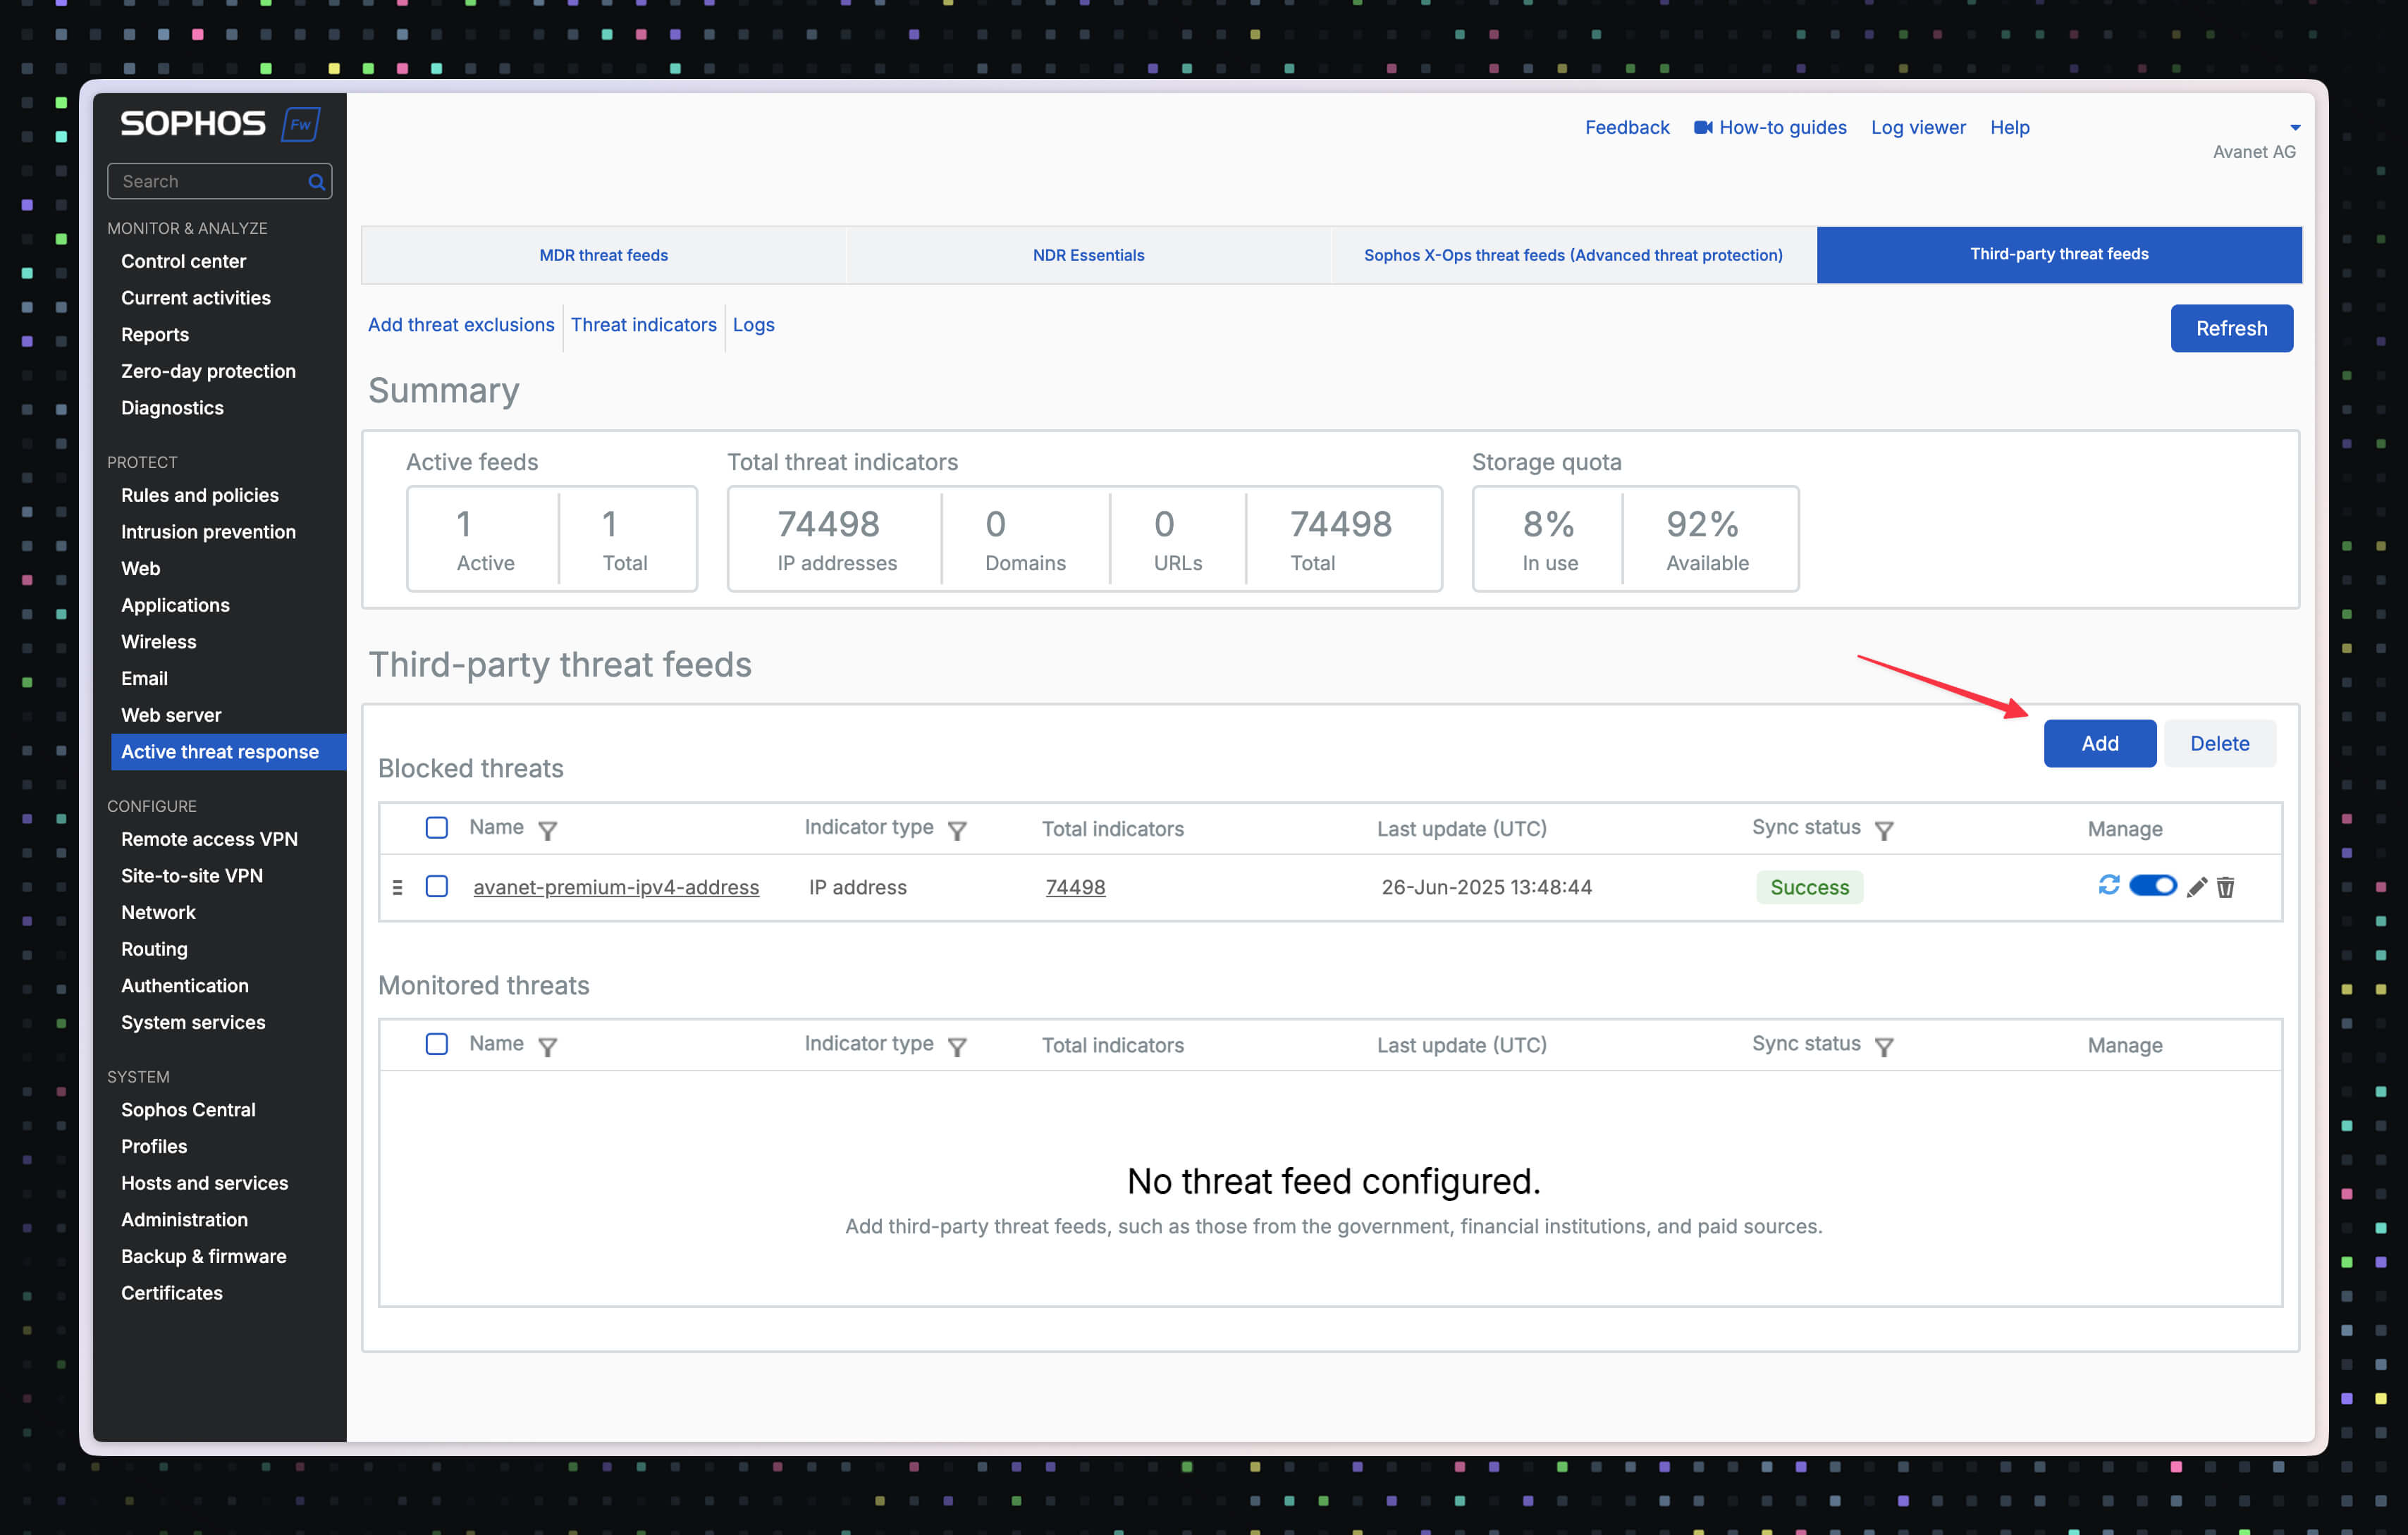This screenshot has width=2408, height=1535.
Task: Open Indicator type filter in Monitored threats table
Action: coord(957,1046)
